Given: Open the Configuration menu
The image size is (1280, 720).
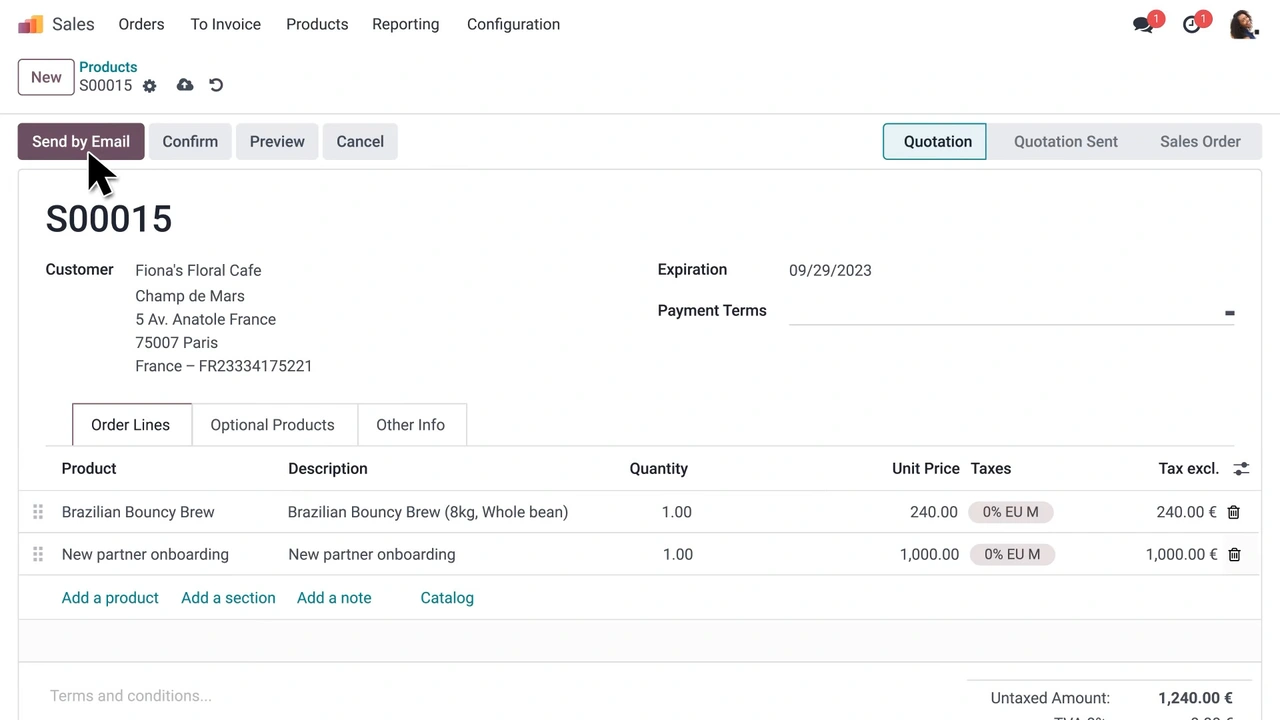Looking at the screenshot, I should (x=513, y=24).
